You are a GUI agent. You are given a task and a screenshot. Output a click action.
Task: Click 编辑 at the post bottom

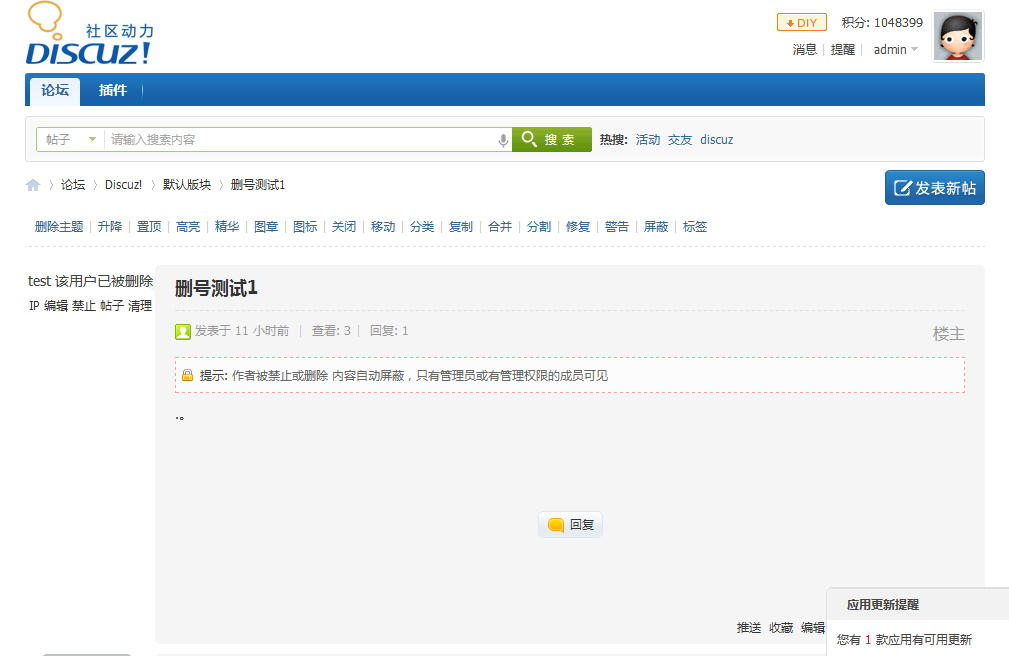[x=813, y=628]
